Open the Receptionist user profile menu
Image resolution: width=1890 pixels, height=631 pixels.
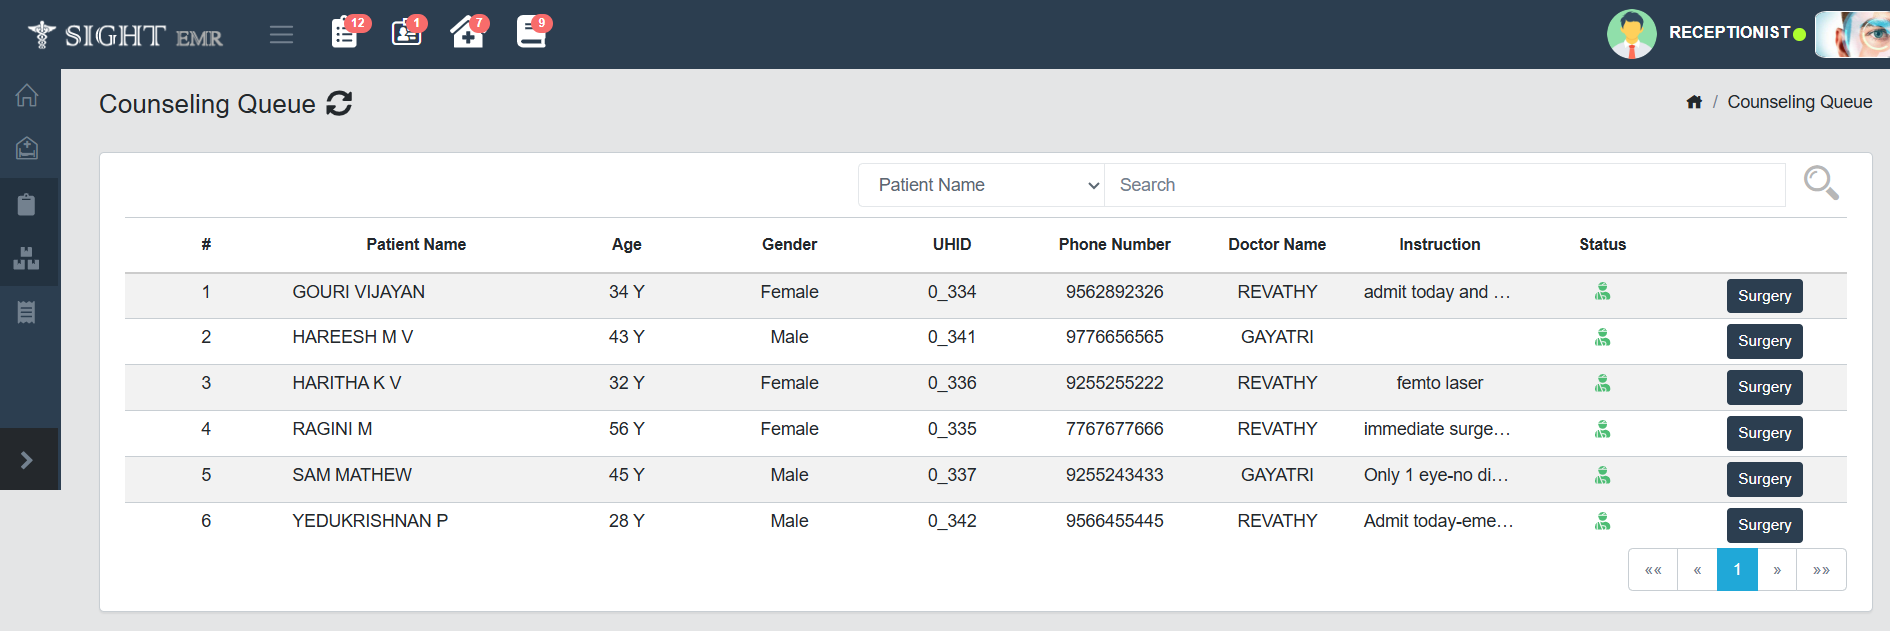[x=1729, y=33]
